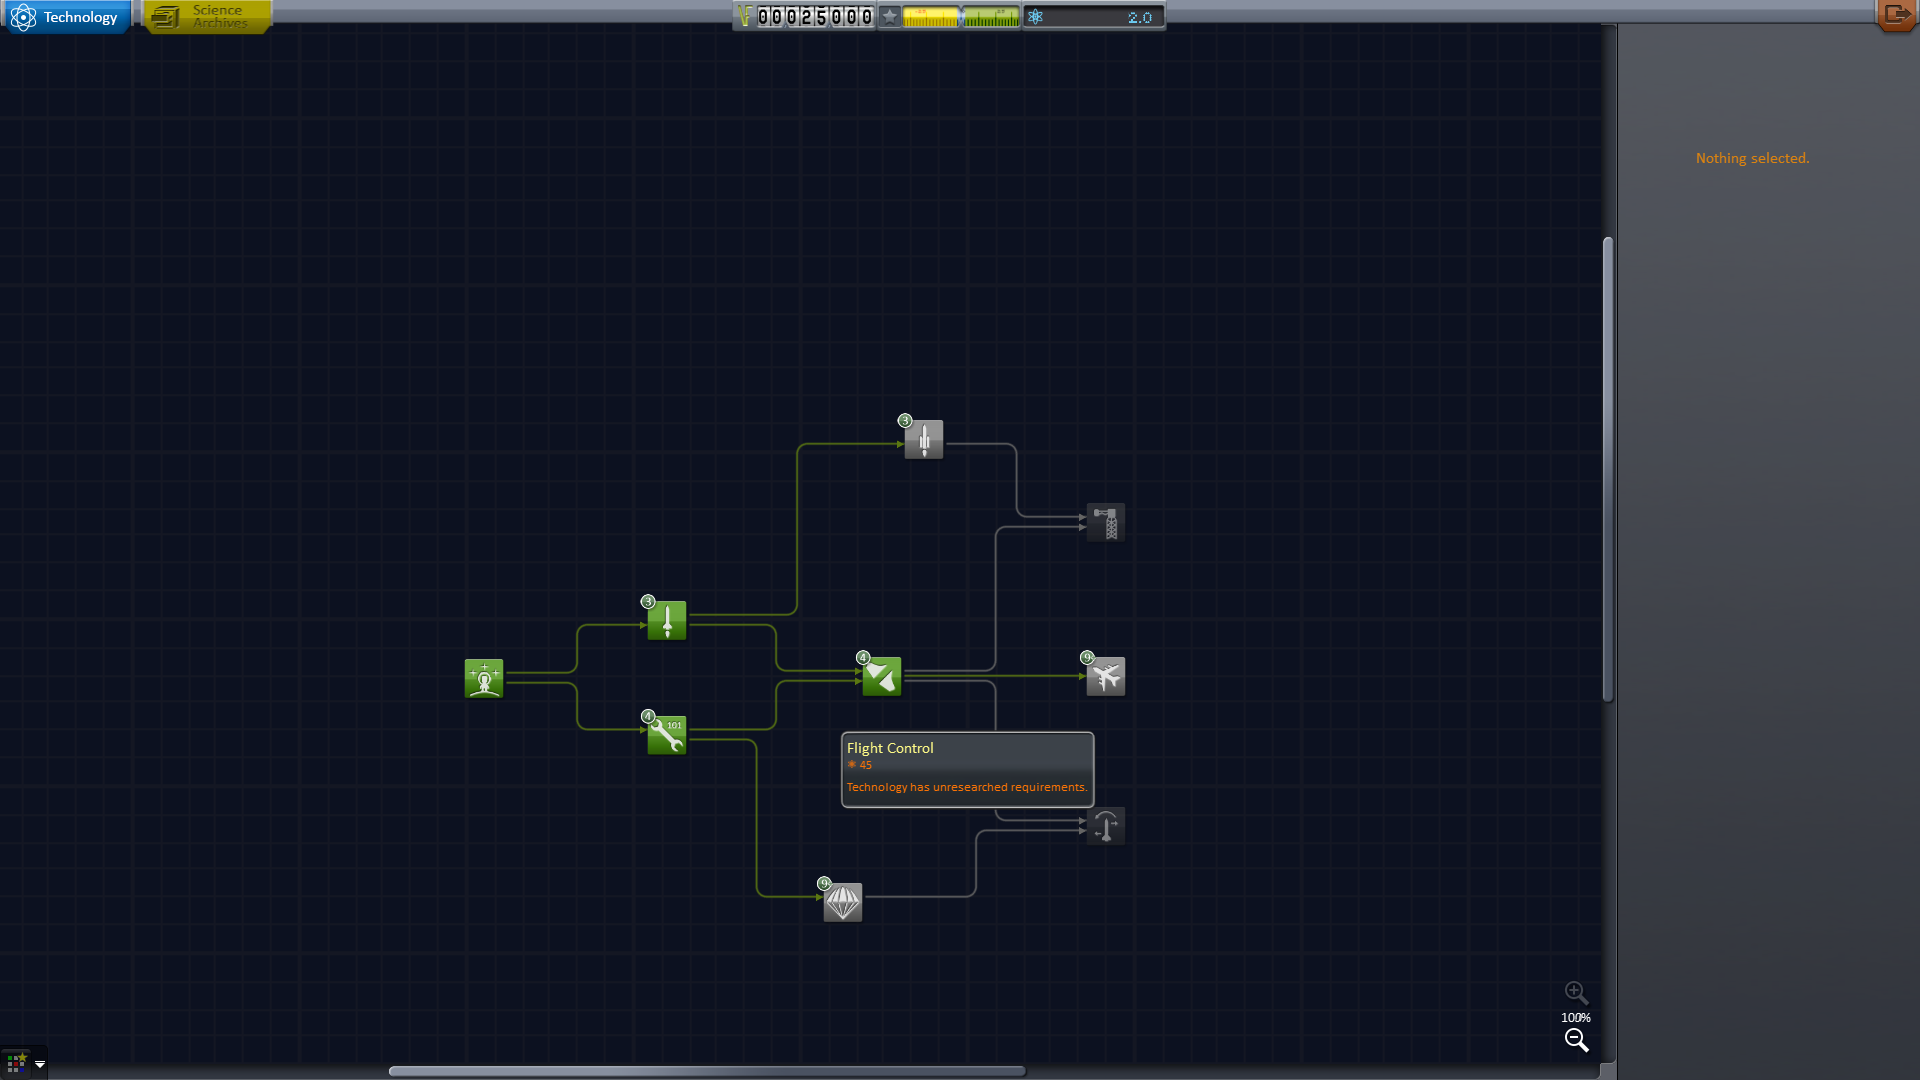1920x1080 pixels.
Task: Zoom in the tech tree
Action: [x=1576, y=992]
